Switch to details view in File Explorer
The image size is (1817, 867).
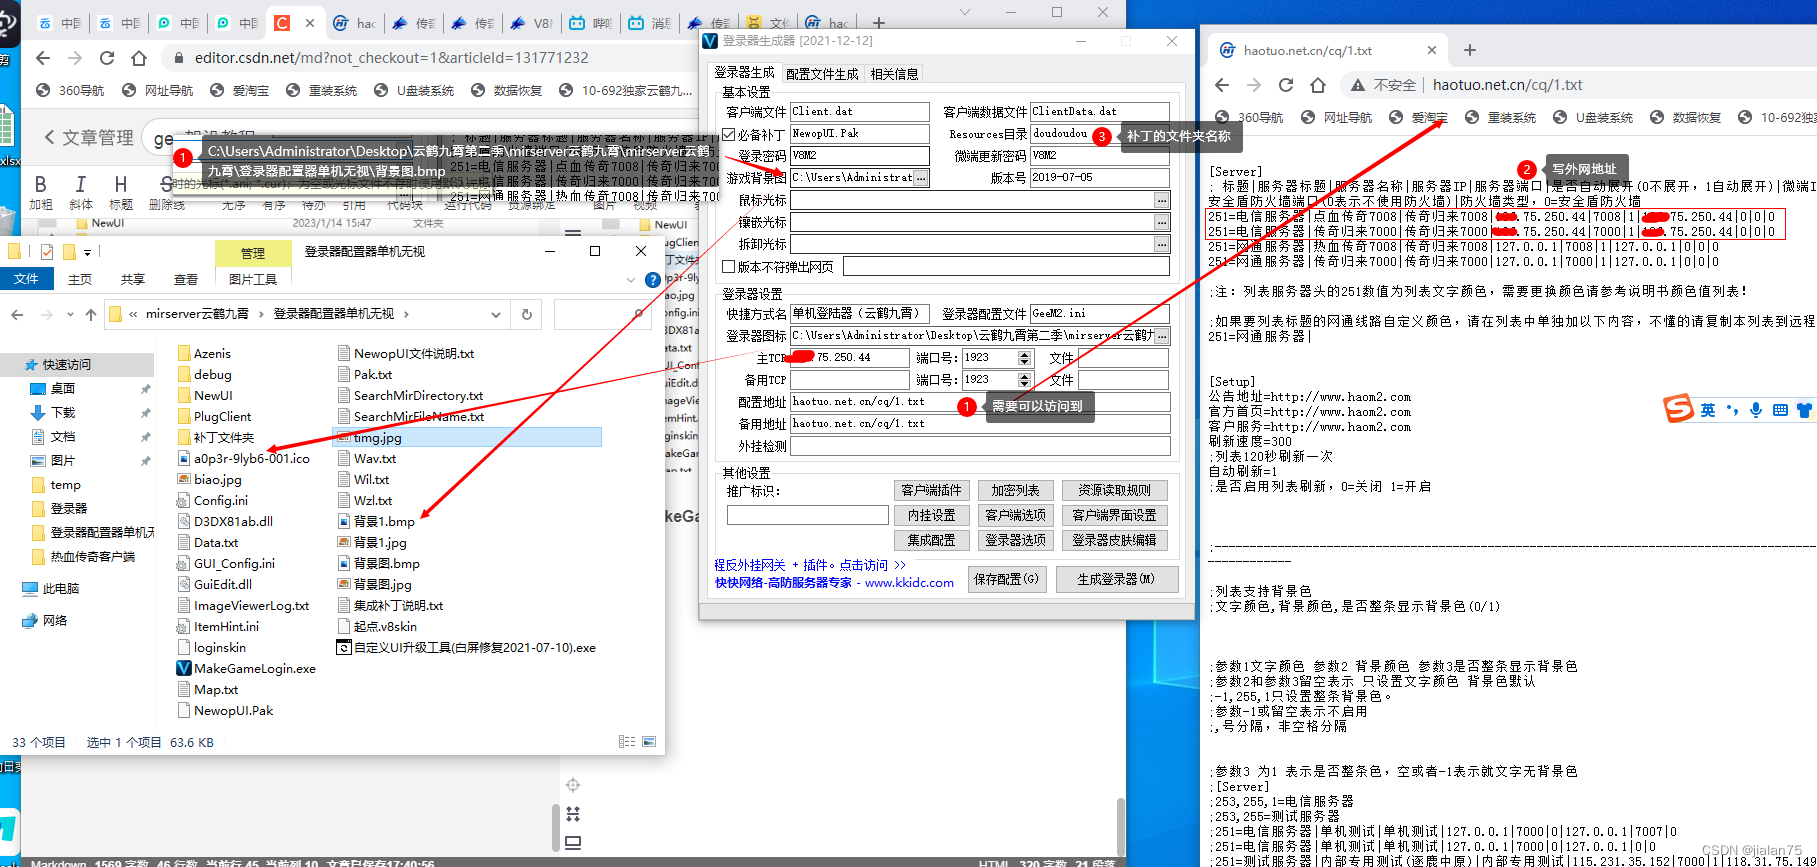(627, 742)
